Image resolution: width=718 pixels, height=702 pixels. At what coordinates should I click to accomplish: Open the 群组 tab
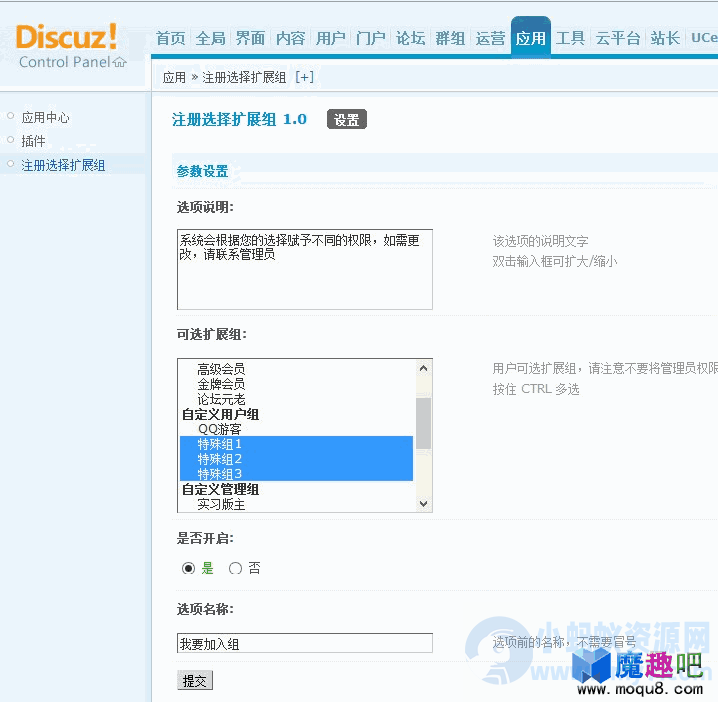coord(451,38)
